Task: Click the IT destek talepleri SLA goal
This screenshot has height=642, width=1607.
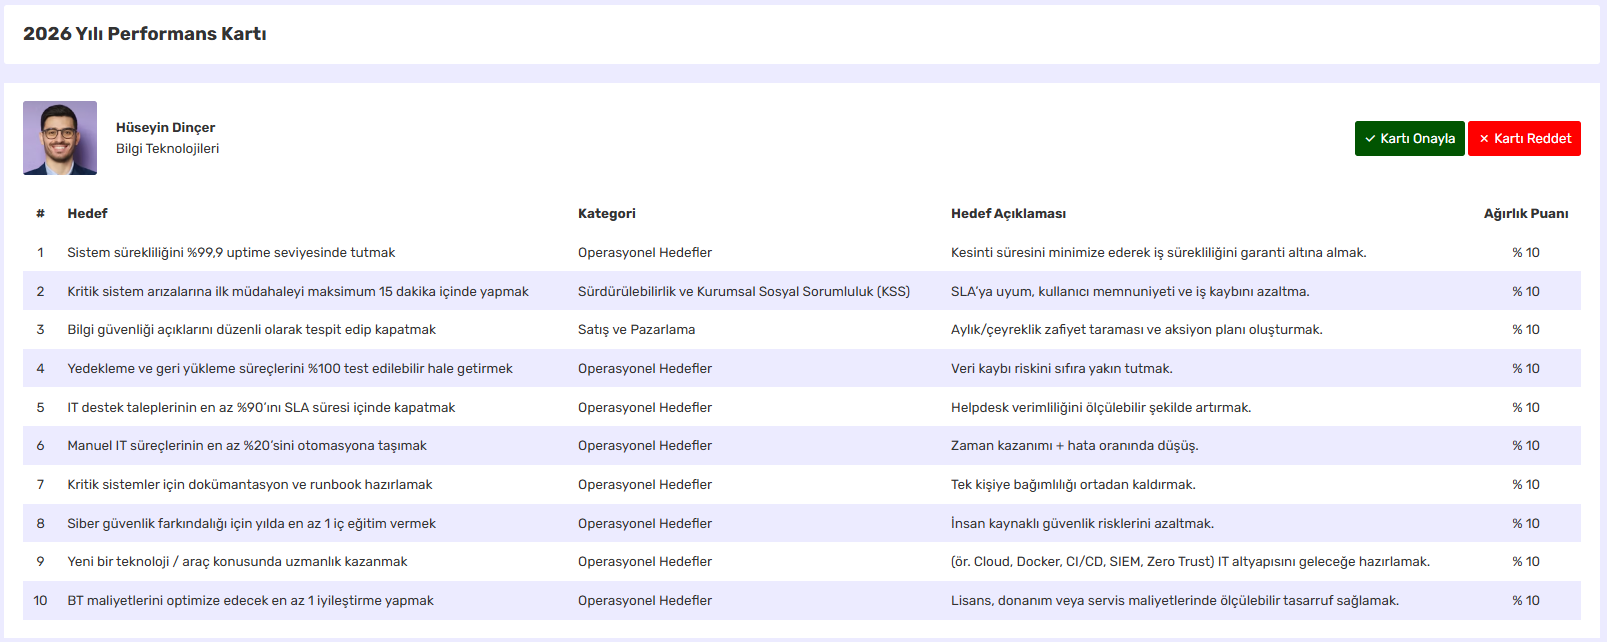Action: tap(261, 408)
